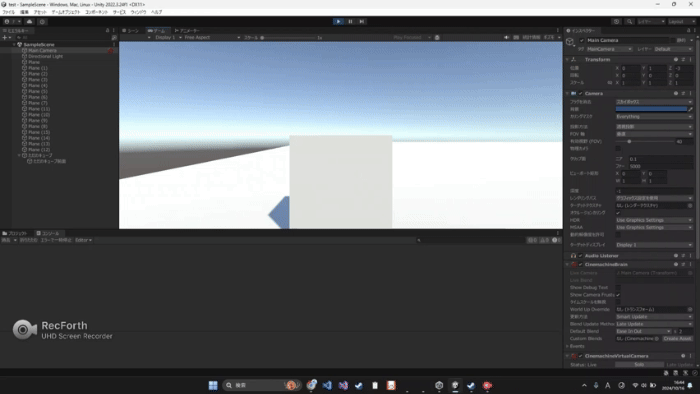Toggle the Main Camera active checkbox
Image resolution: width=700 pixels, height=394 pixels.
tap(582, 40)
